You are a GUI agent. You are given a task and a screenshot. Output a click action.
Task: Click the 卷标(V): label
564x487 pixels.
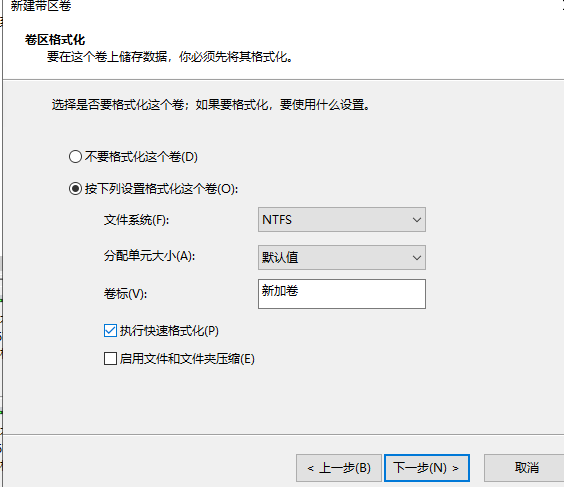125,294
